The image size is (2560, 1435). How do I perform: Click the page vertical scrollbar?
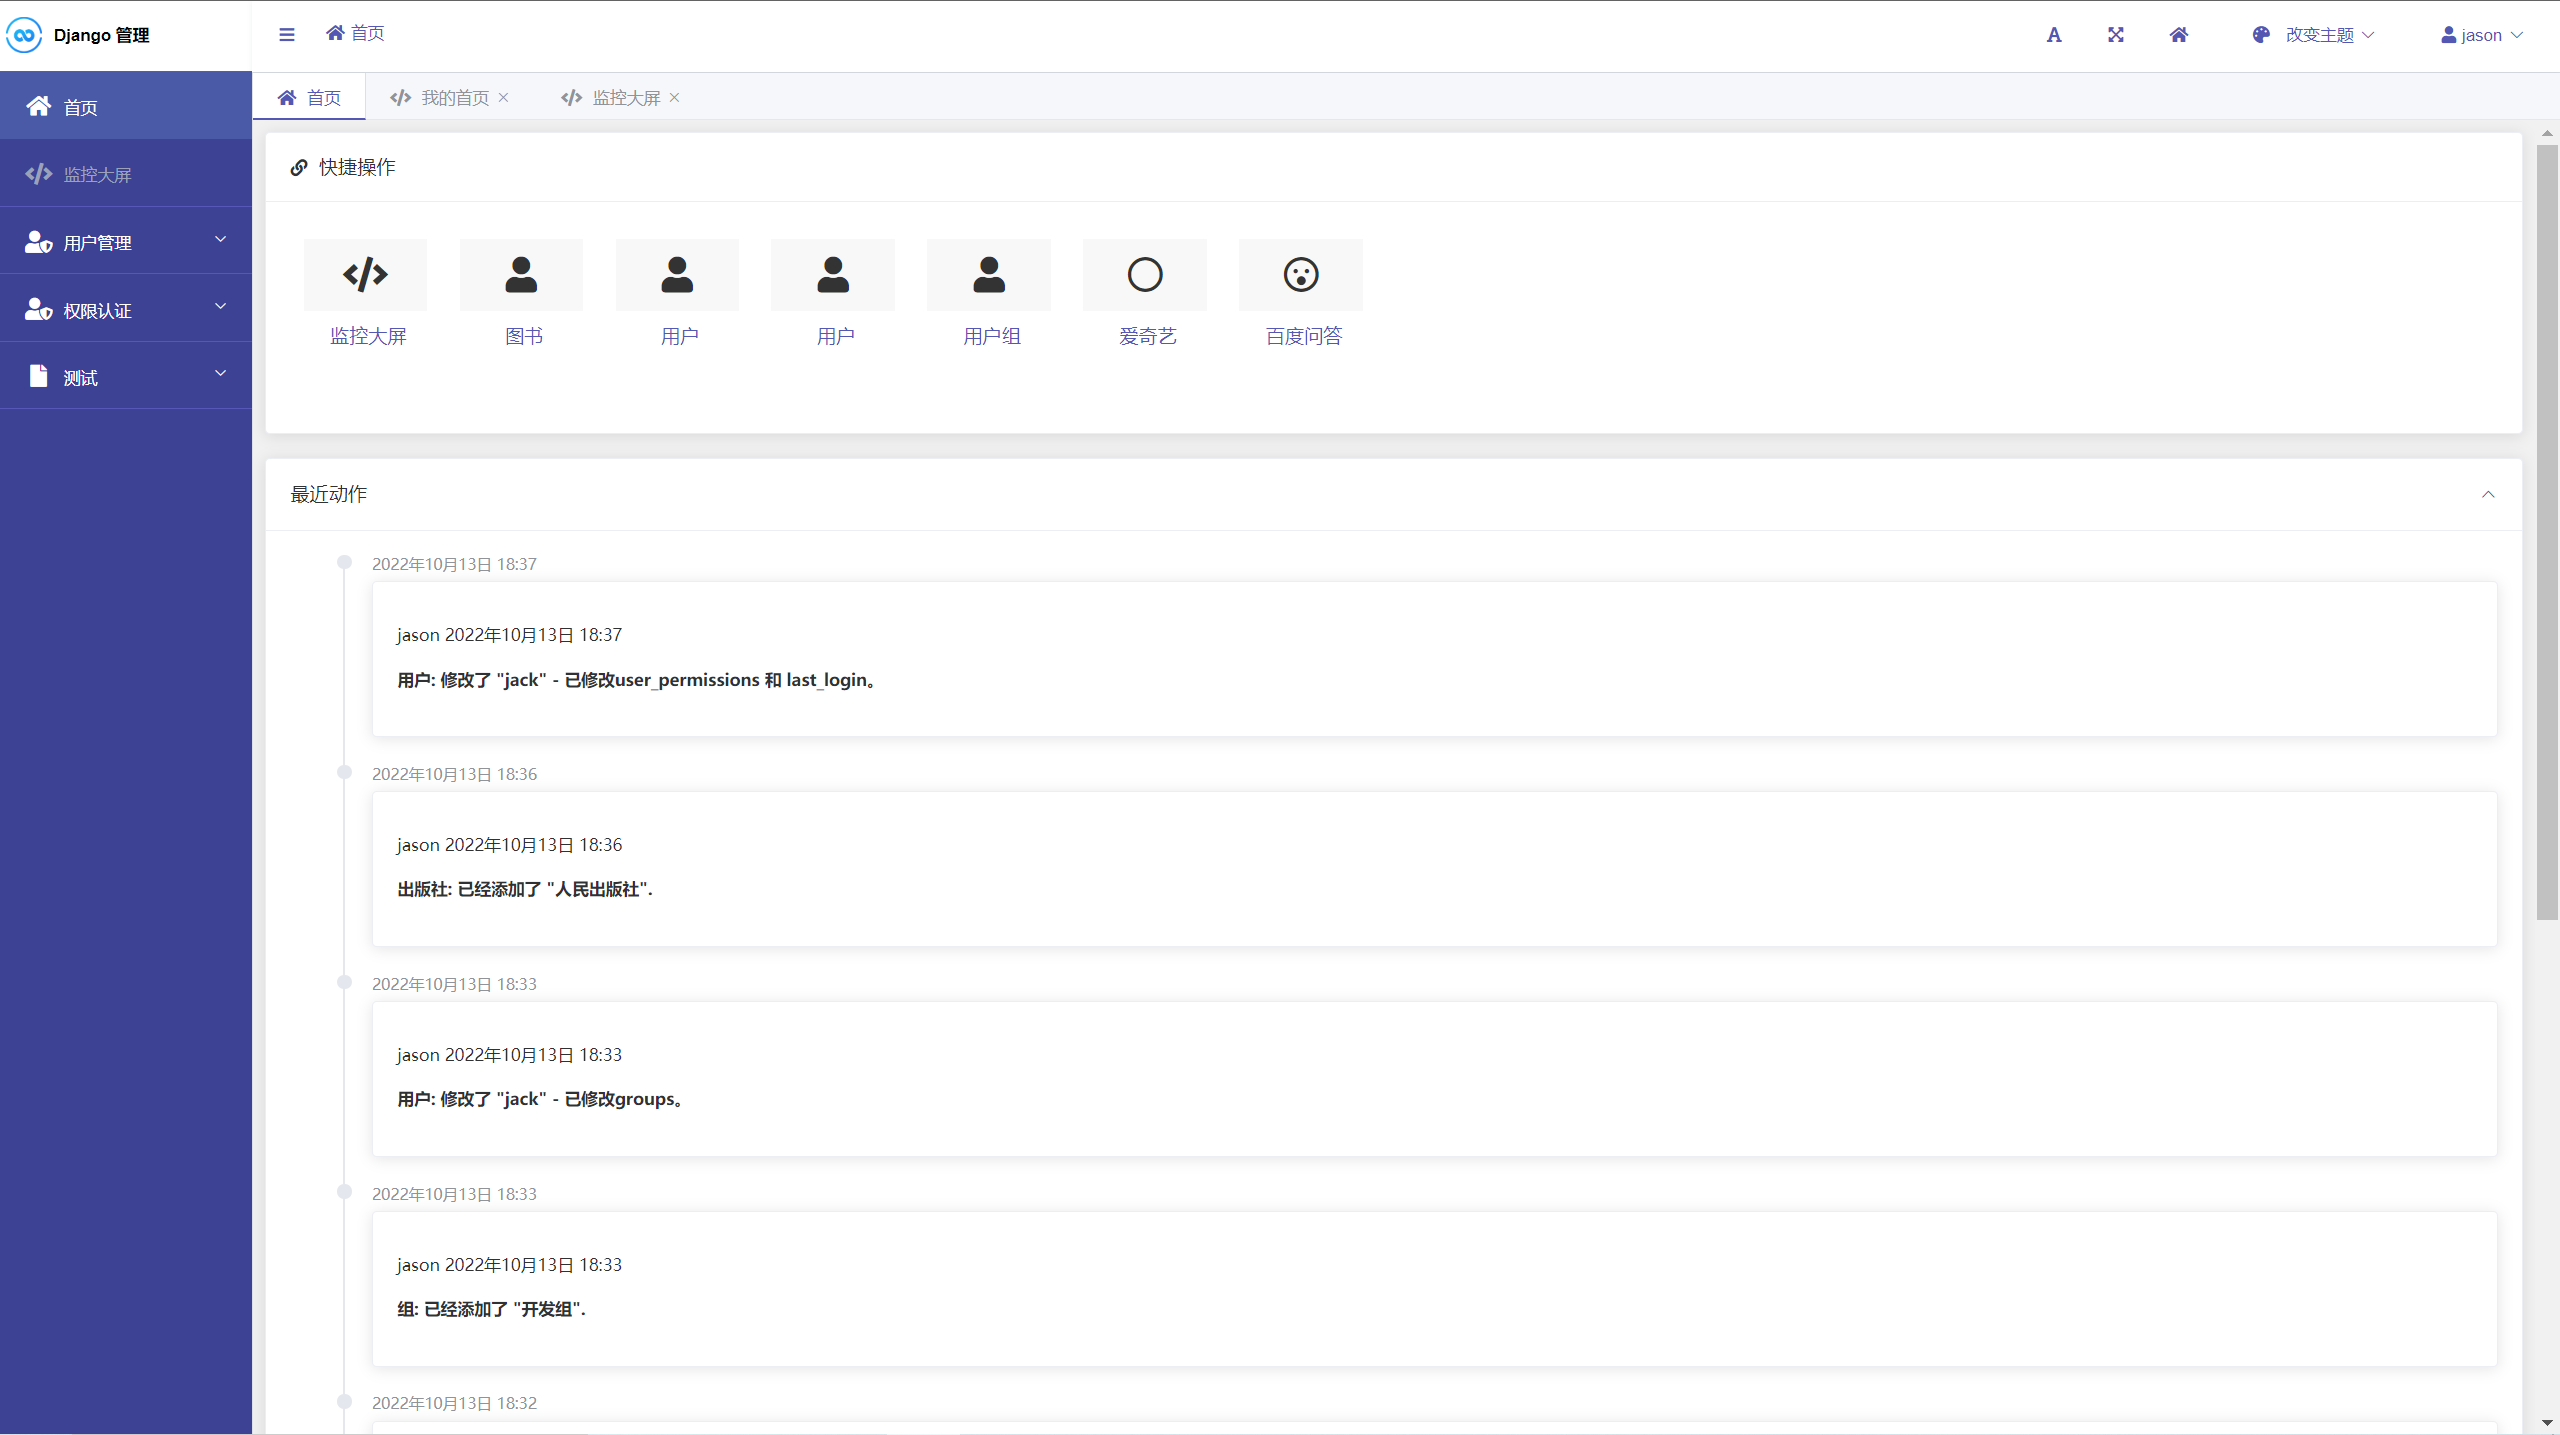(x=2547, y=530)
